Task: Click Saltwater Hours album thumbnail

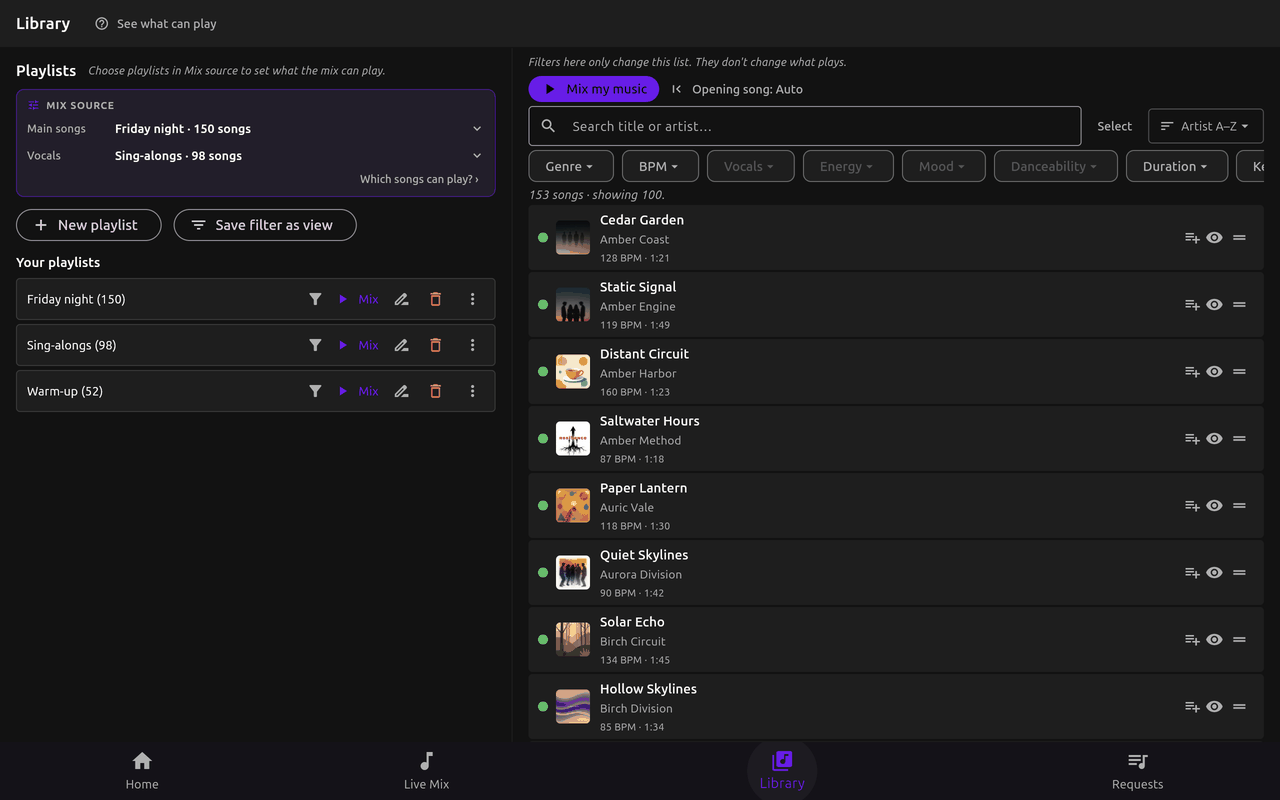Action: pyautogui.click(x=573, y=439)
